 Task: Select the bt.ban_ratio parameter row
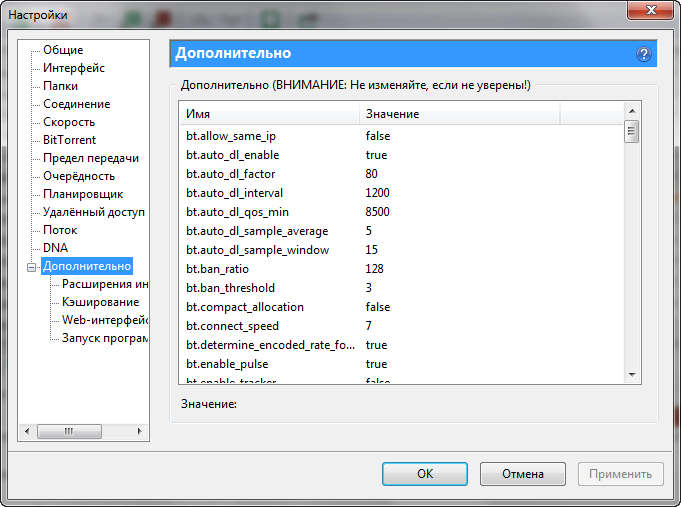click(217, 269)
